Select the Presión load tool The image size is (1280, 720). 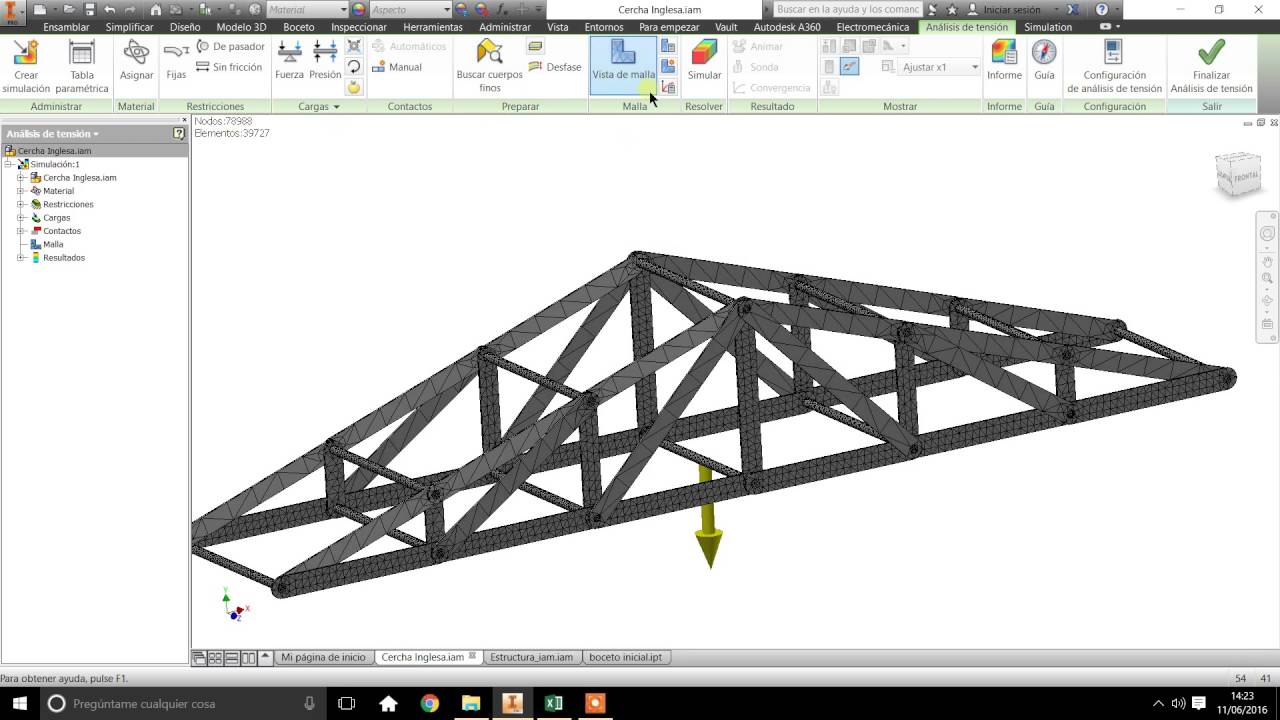(x=325, y=62)
